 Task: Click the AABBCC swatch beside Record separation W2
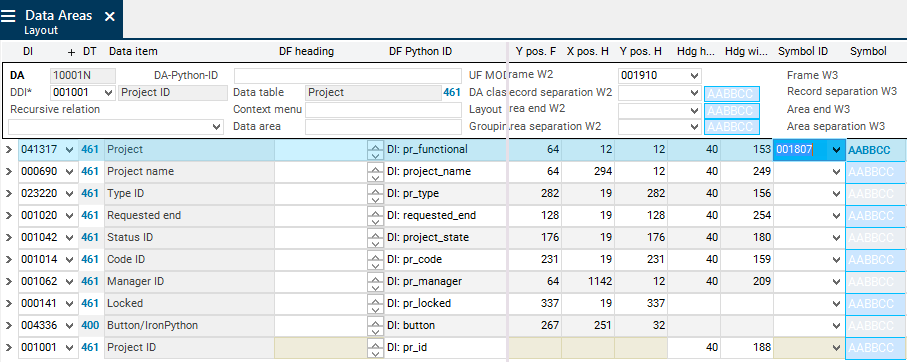coord(732,94)
